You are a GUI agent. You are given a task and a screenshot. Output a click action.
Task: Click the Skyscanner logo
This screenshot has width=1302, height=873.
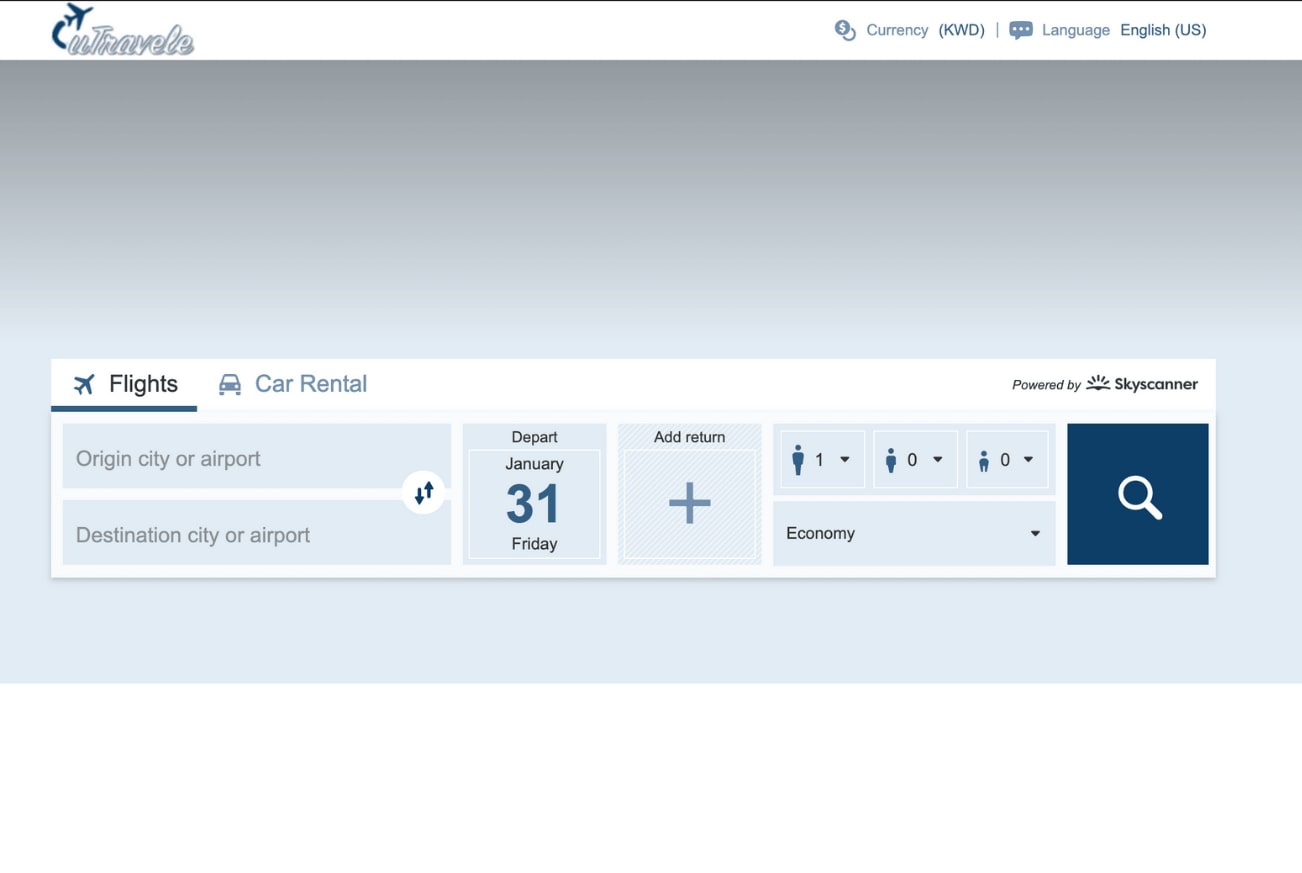tap(1142, 384)
